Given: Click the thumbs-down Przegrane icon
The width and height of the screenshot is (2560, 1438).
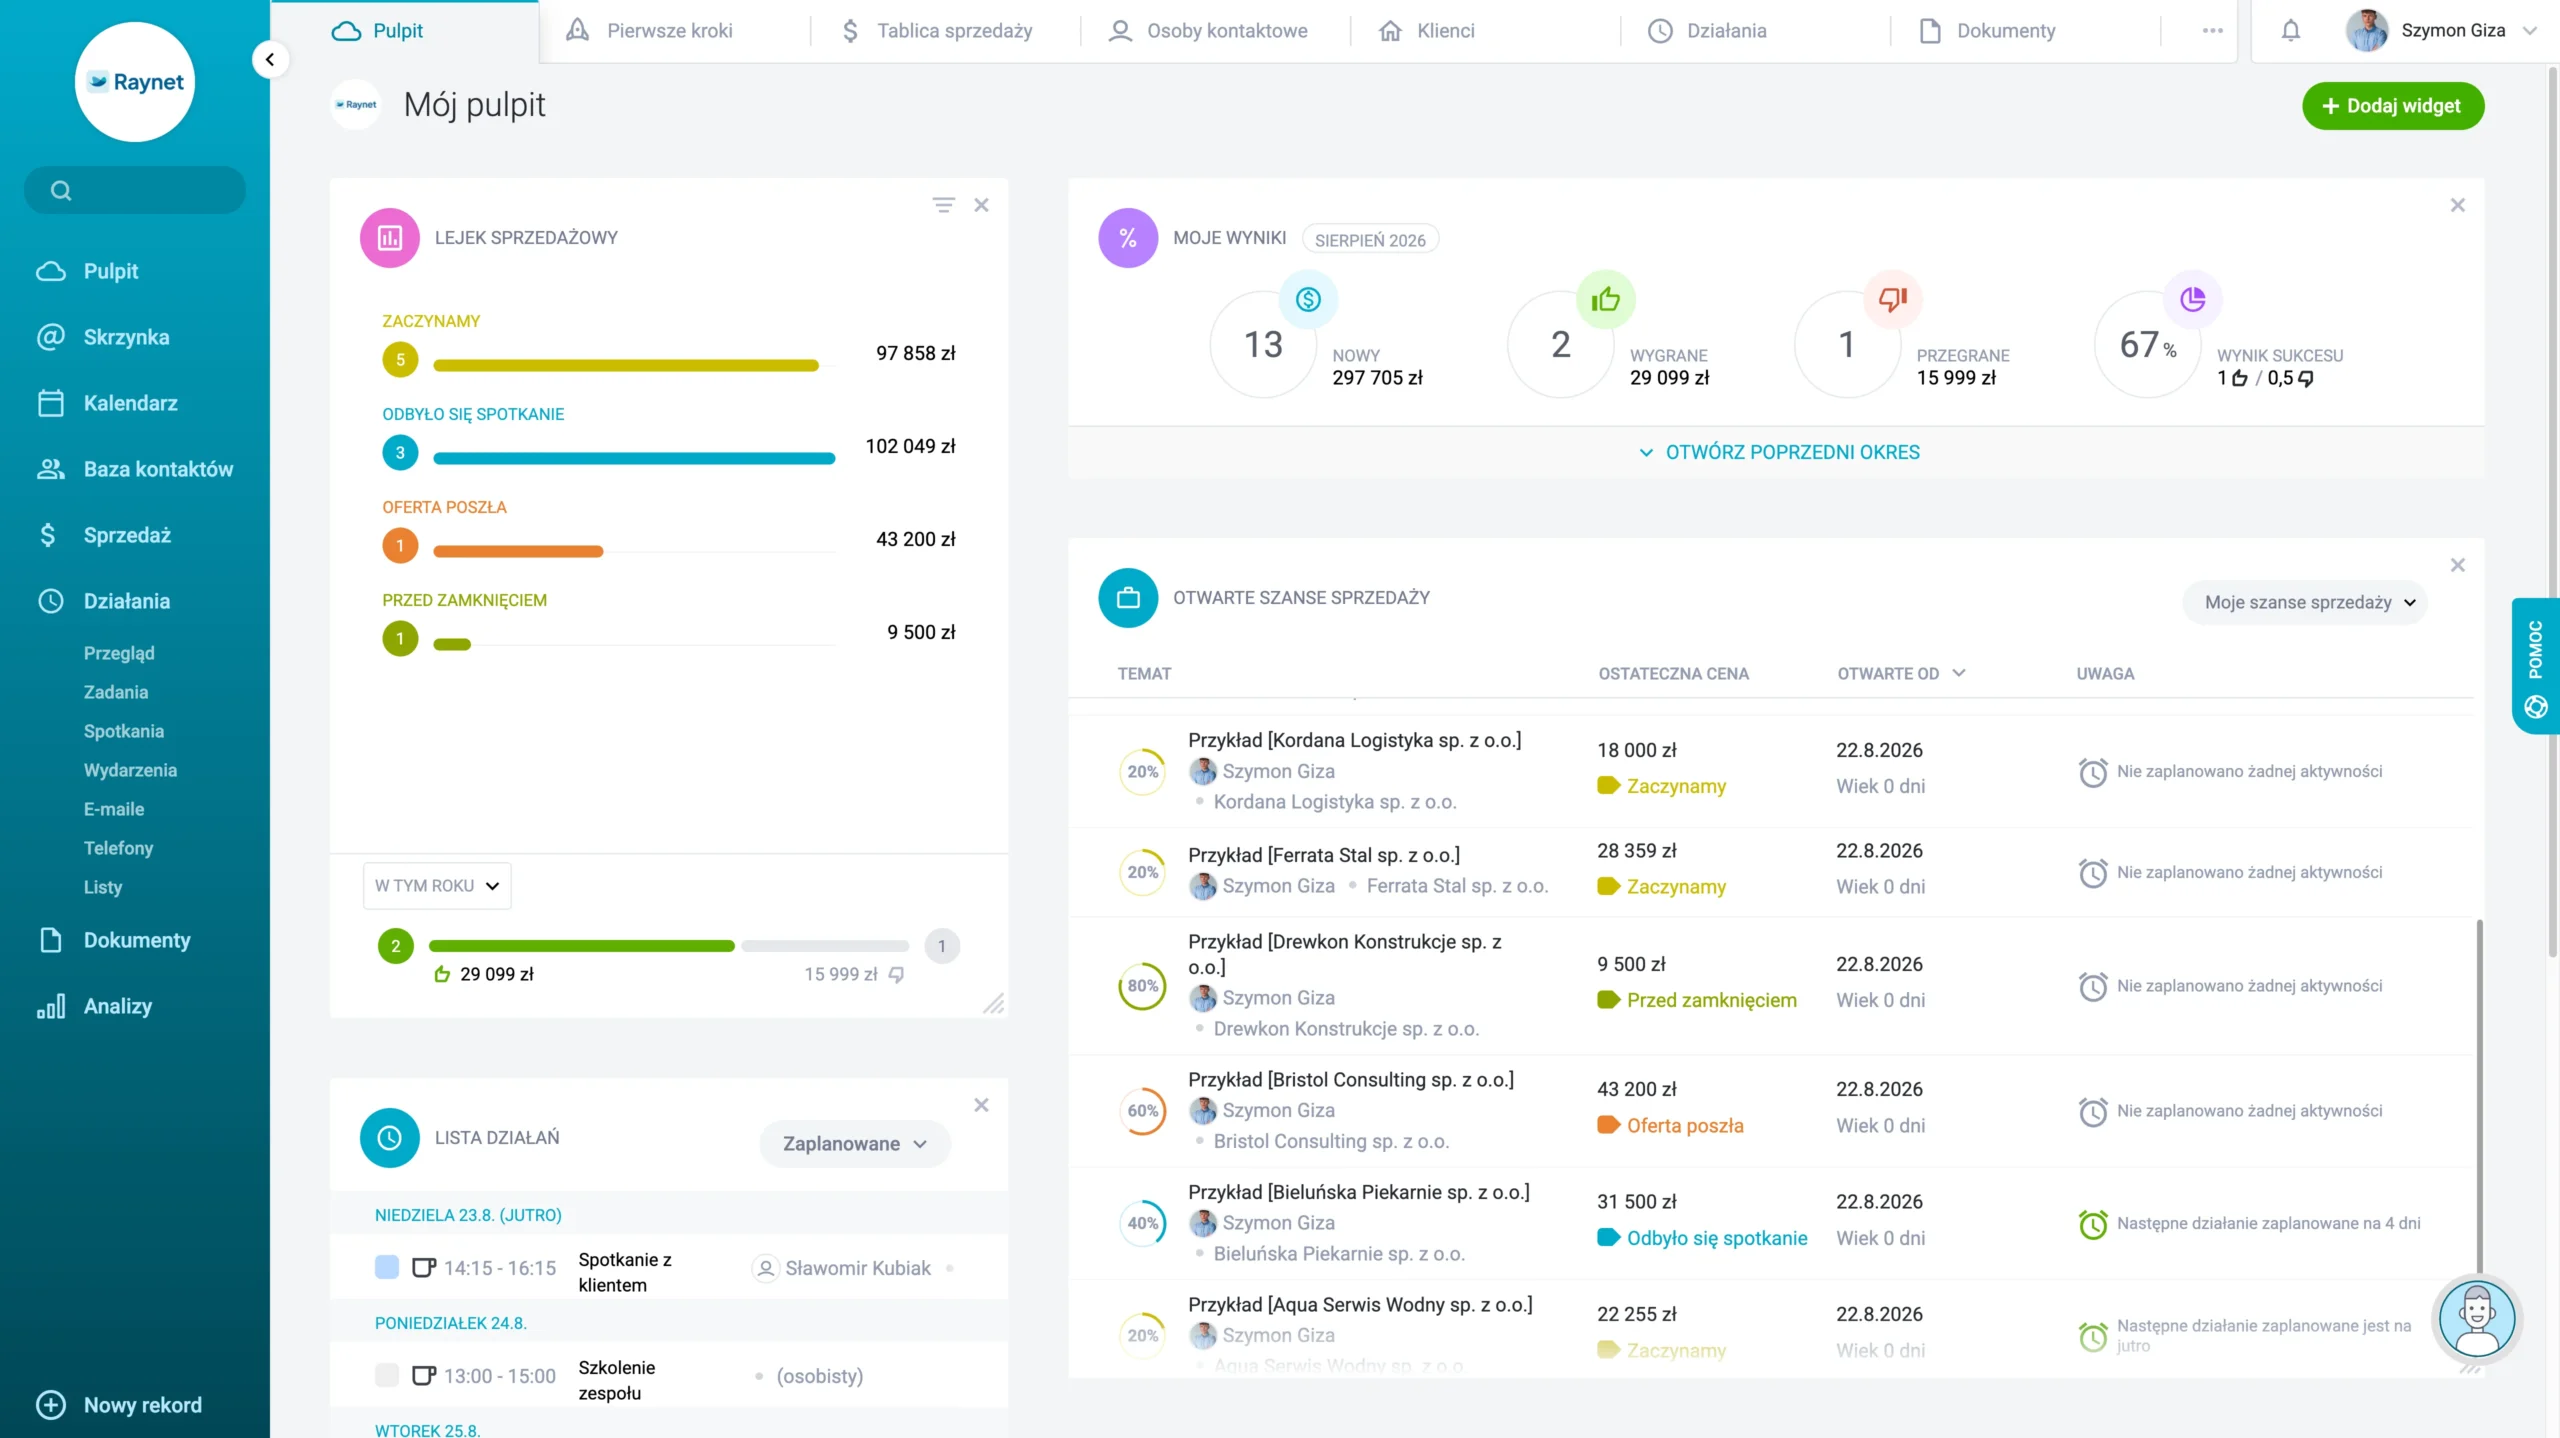Looking at the screenshot, I should pos(1892,299).
